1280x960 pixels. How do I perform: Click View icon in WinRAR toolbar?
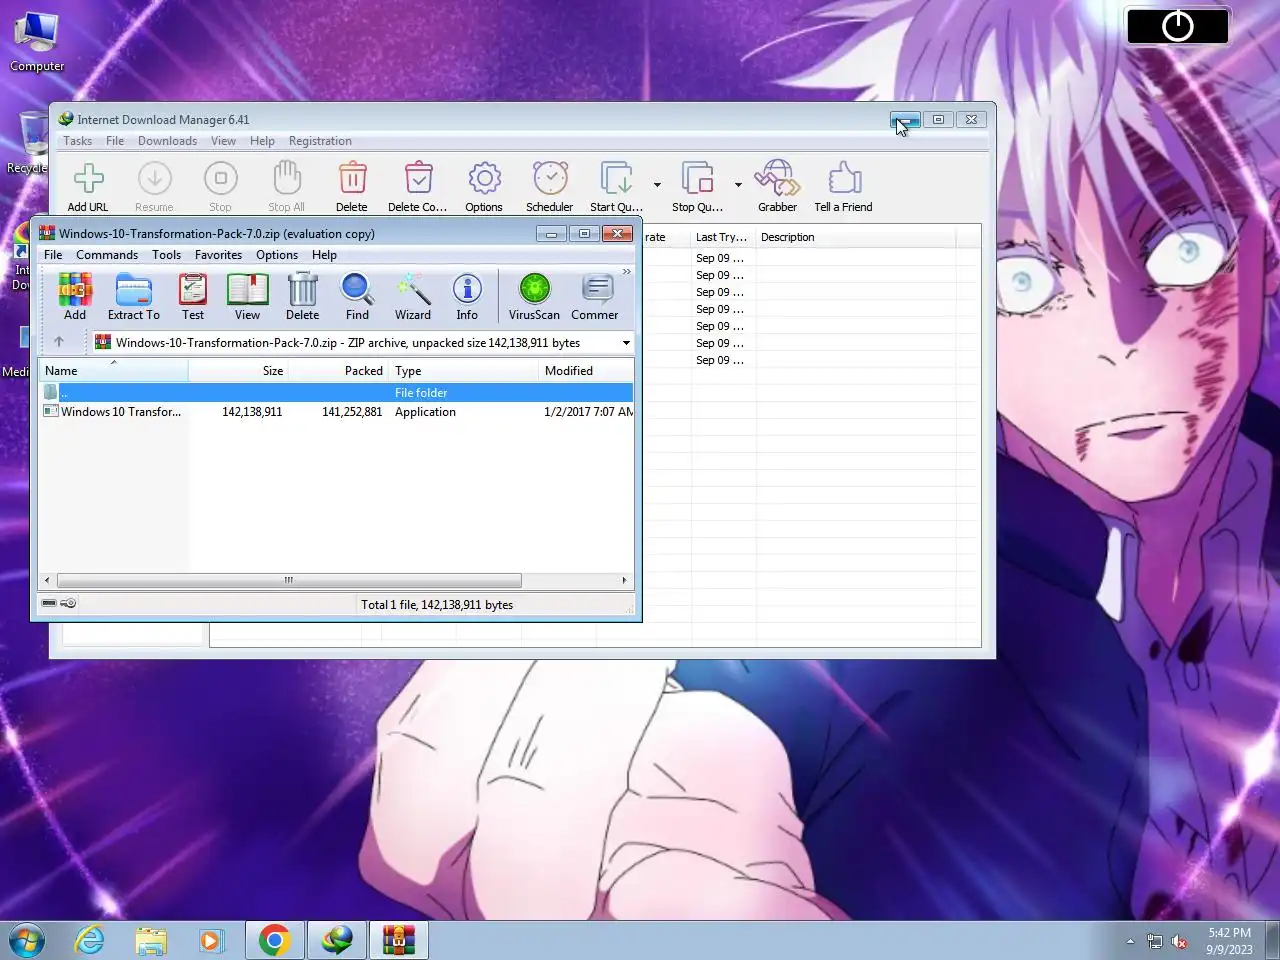[x=247, y=297]
